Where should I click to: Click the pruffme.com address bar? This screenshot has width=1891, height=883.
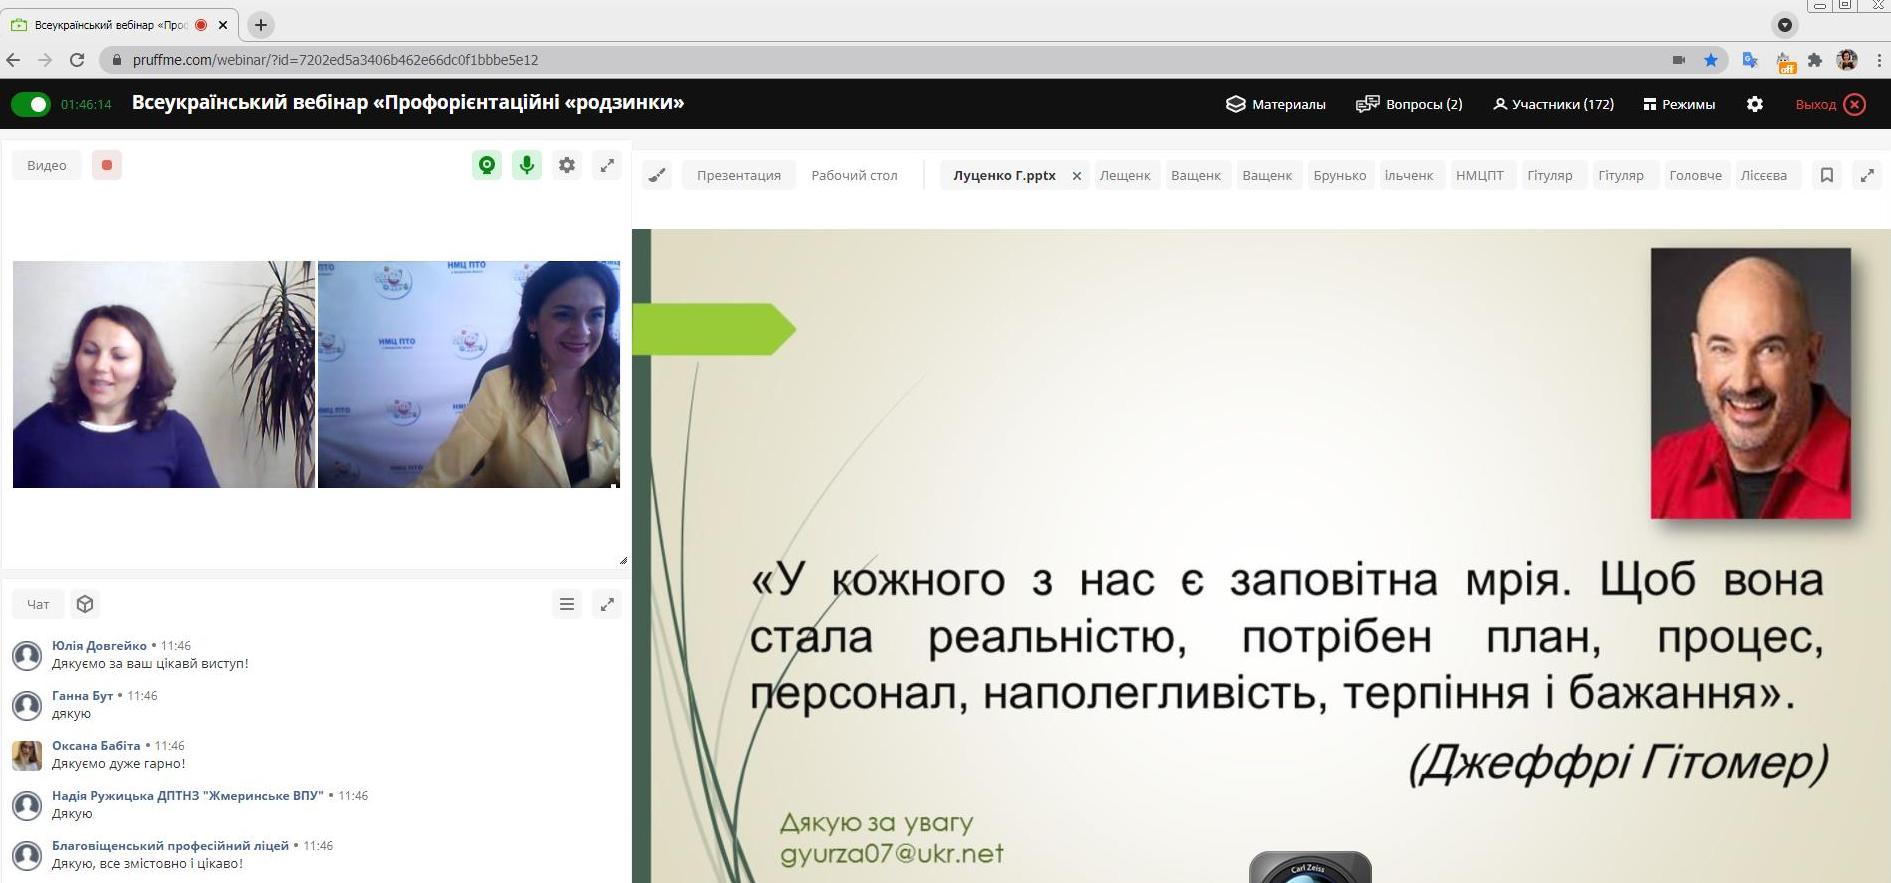point(880,60)
